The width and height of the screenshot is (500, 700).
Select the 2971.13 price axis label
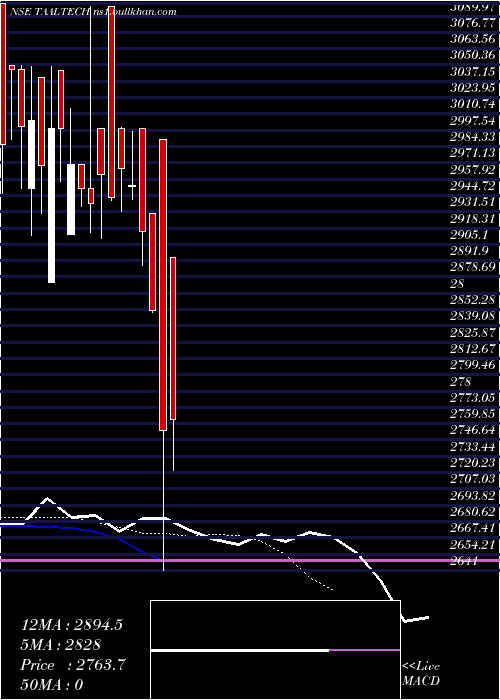pyautogui.click(x=472, y=153)
